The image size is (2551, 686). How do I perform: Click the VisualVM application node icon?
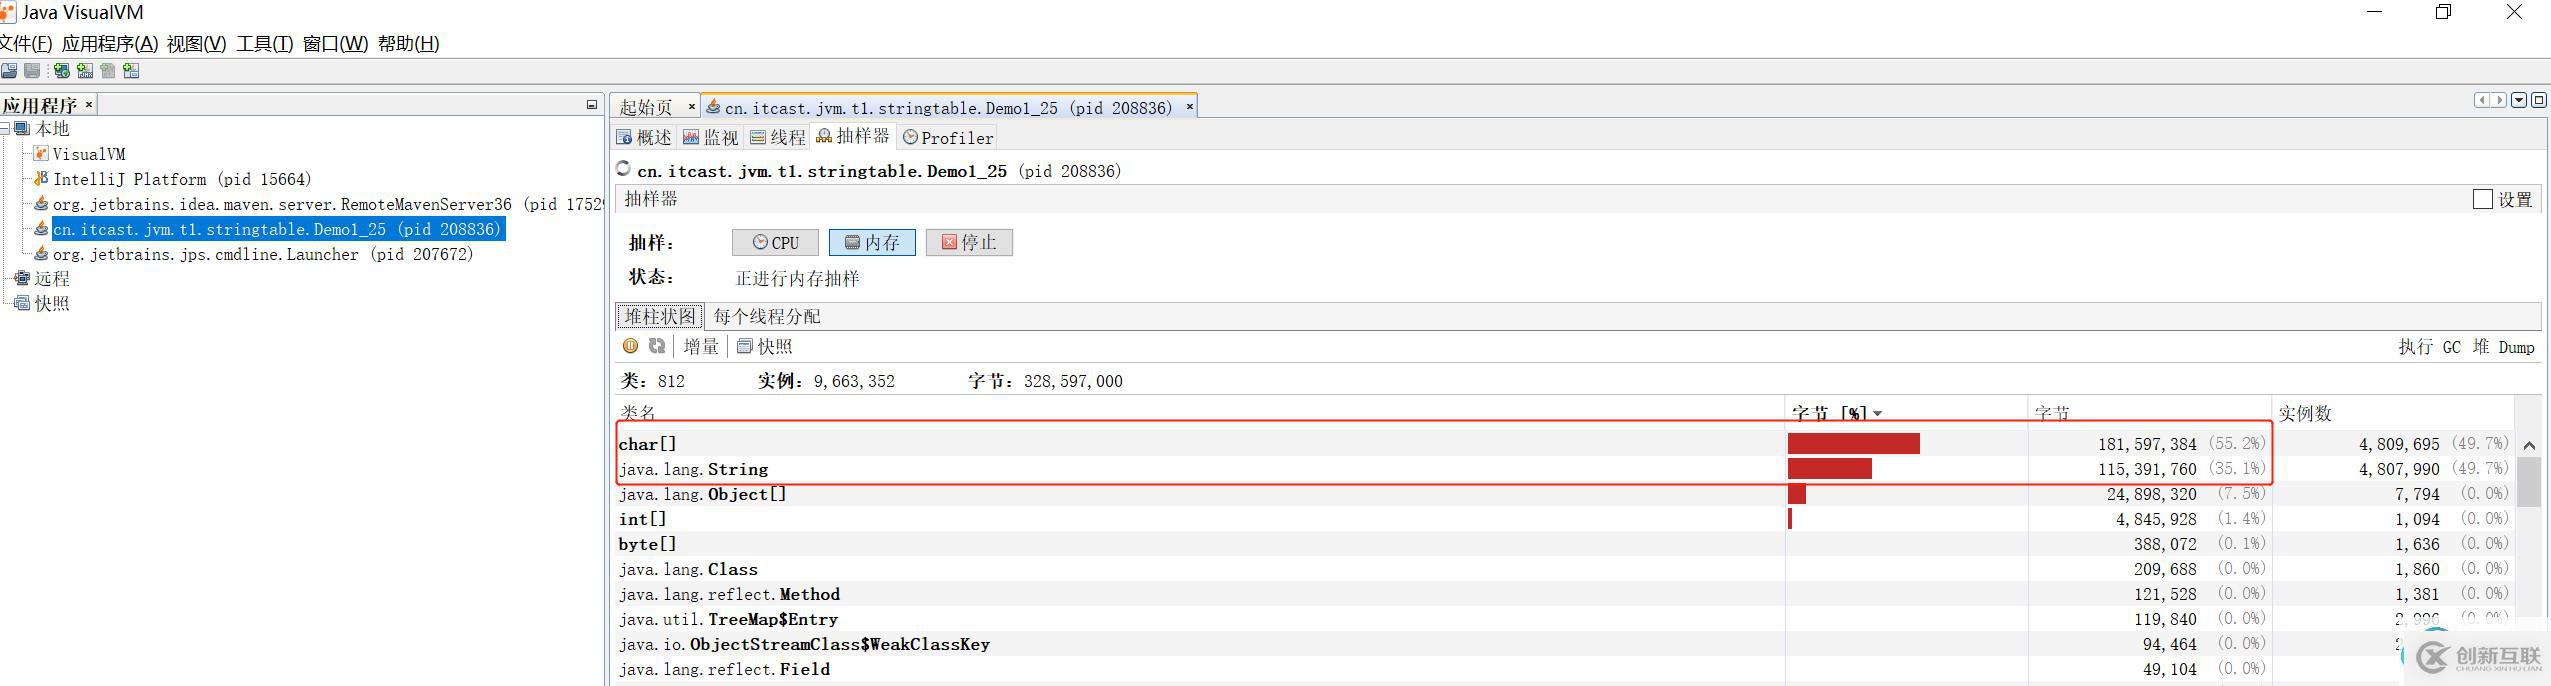(x=41, y=153)
